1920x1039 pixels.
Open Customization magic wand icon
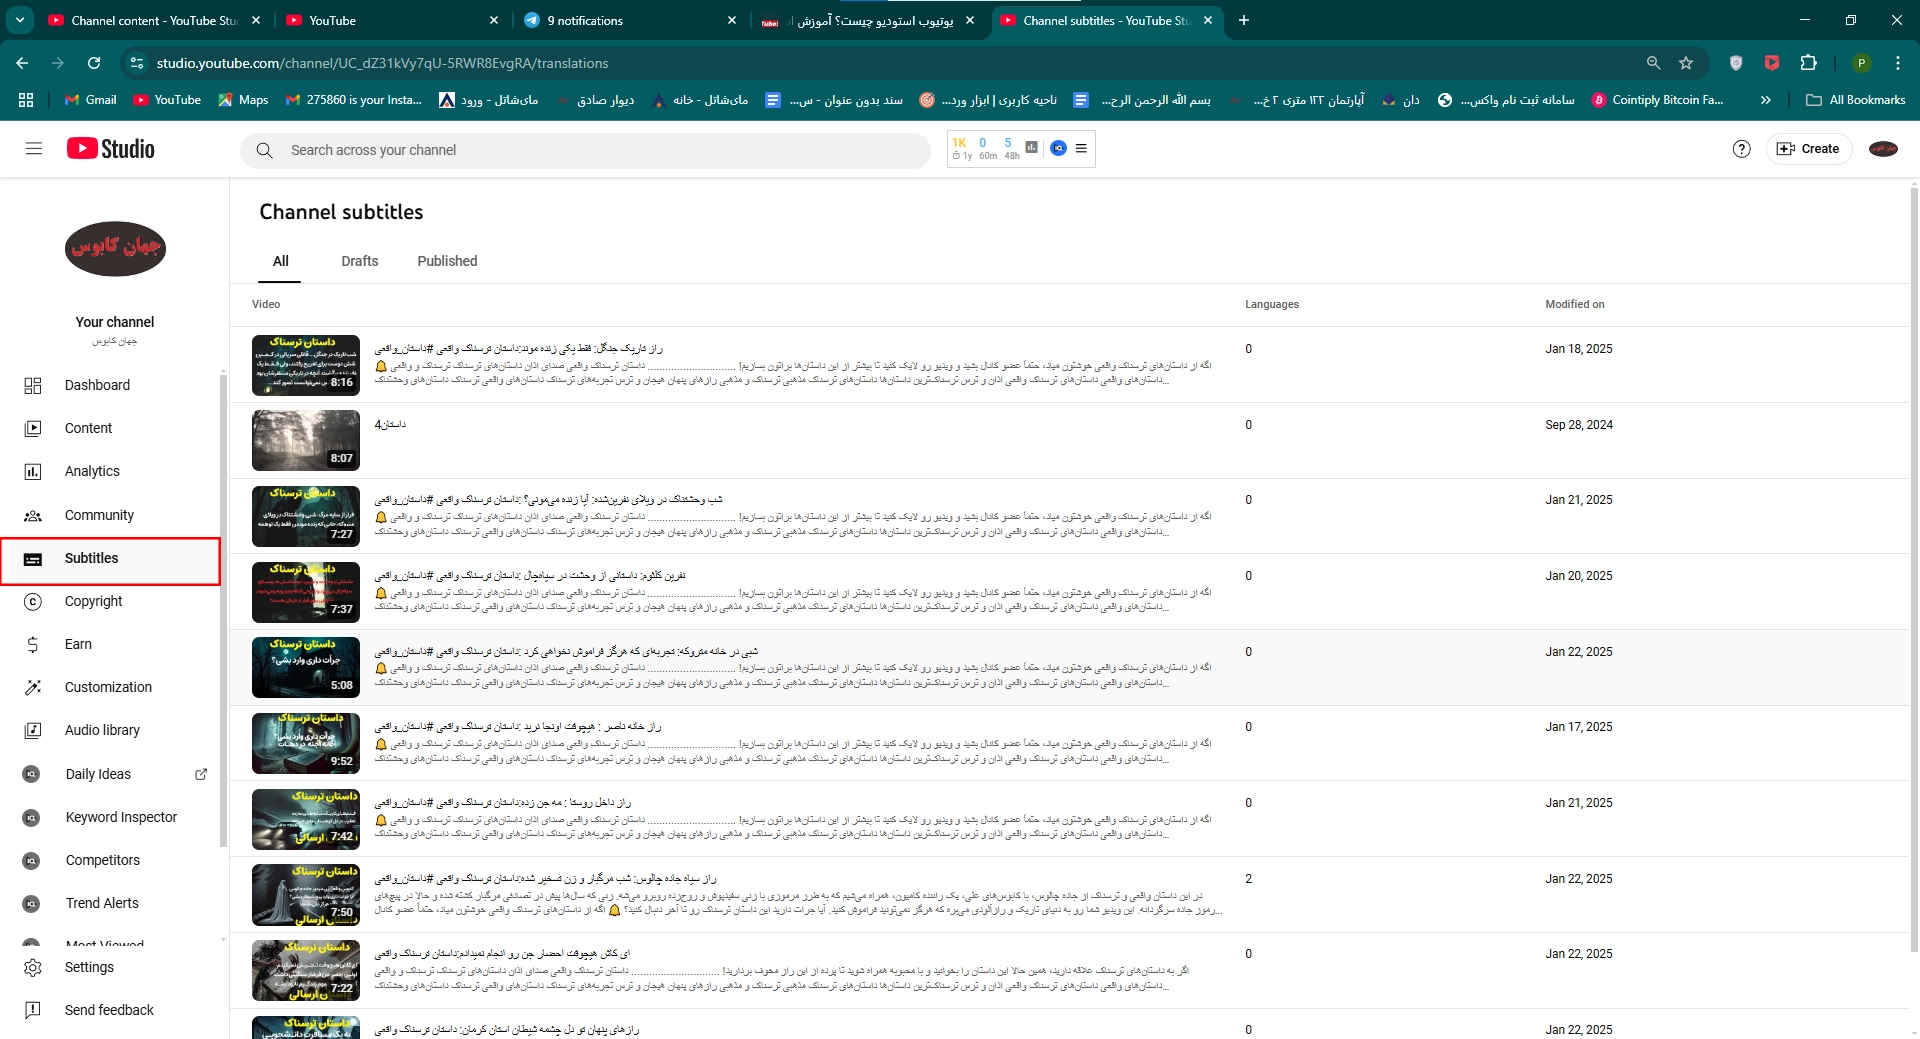(33, 688)
